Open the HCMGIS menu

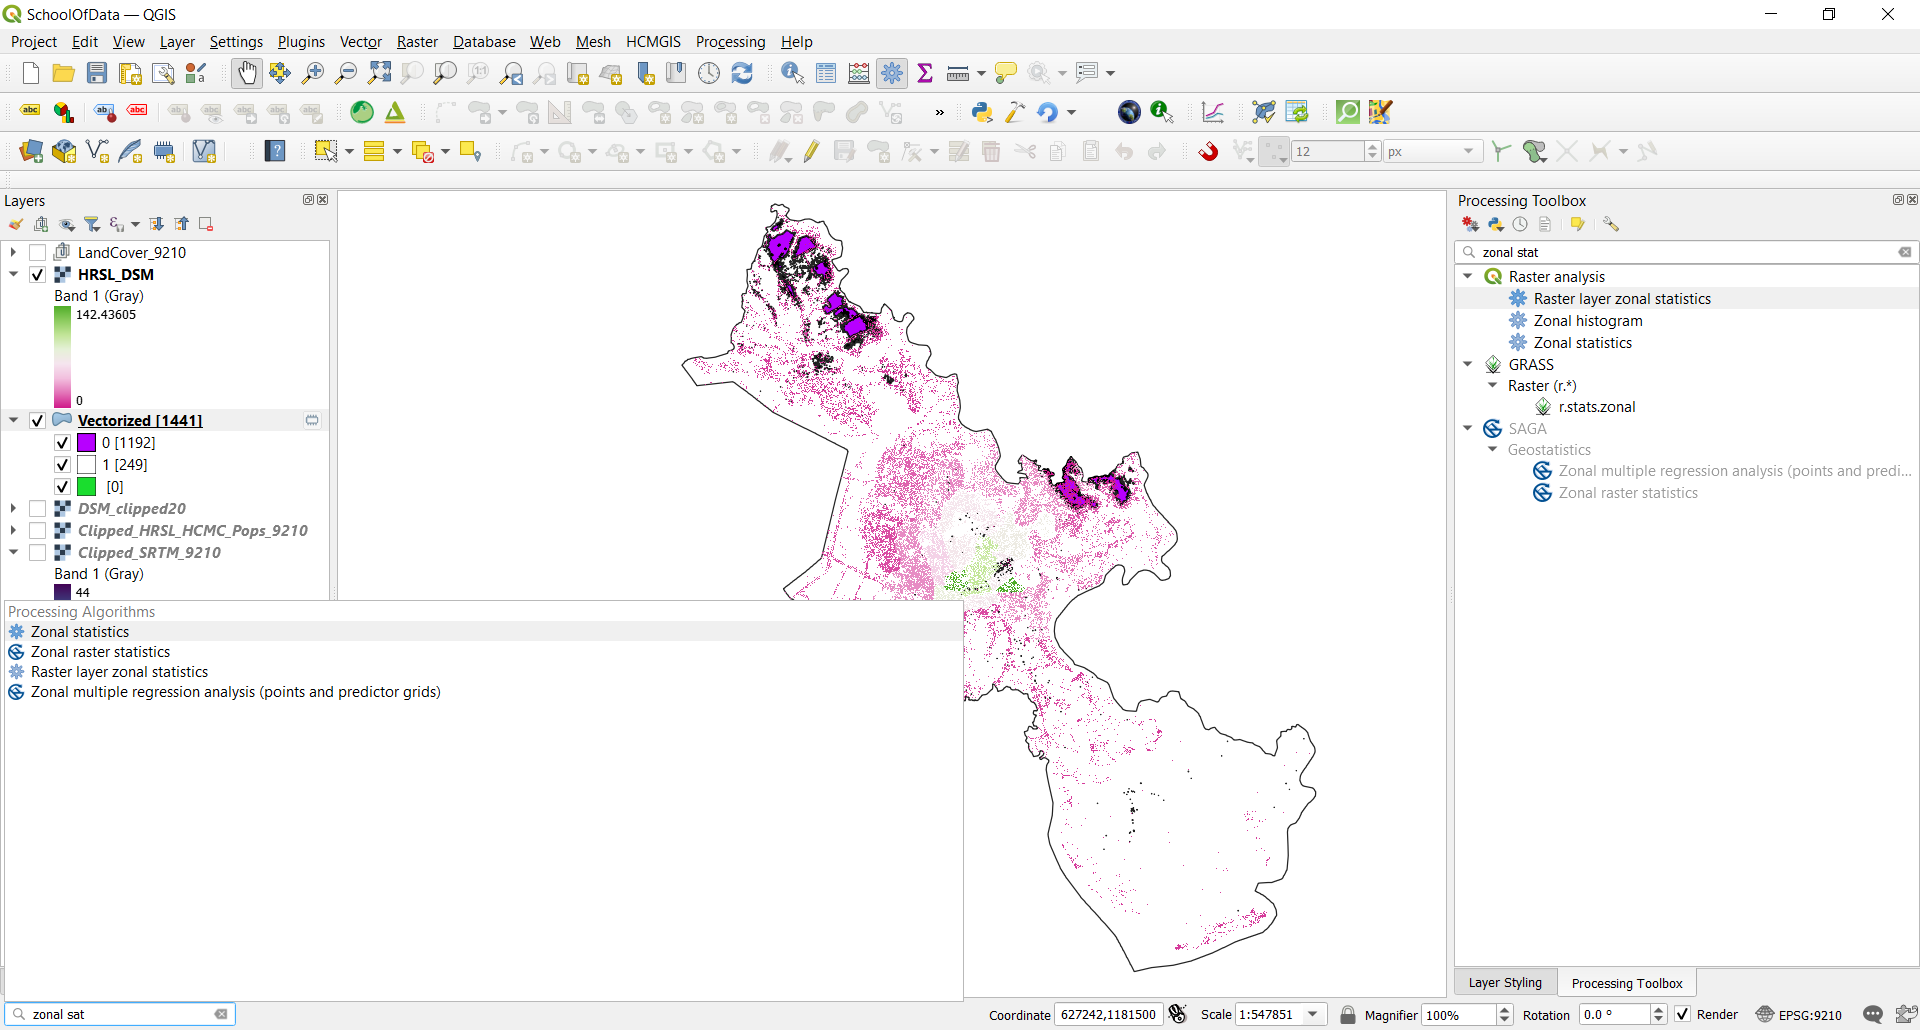653,42
